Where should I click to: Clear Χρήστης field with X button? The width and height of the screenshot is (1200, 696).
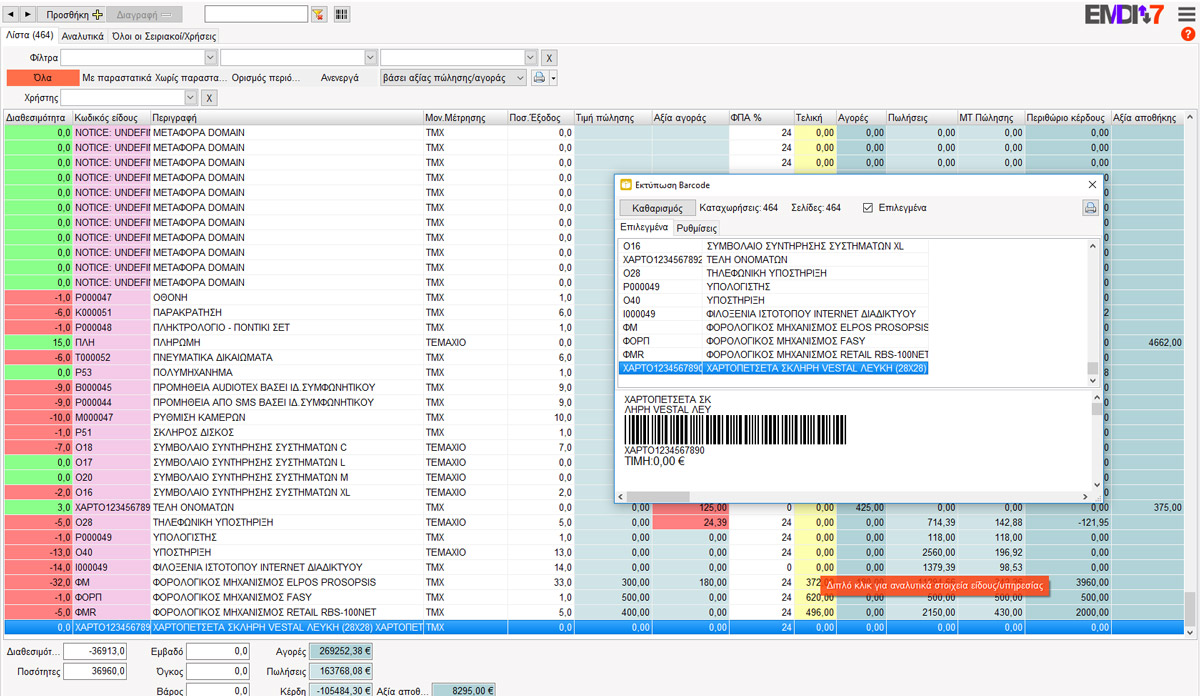208,98
